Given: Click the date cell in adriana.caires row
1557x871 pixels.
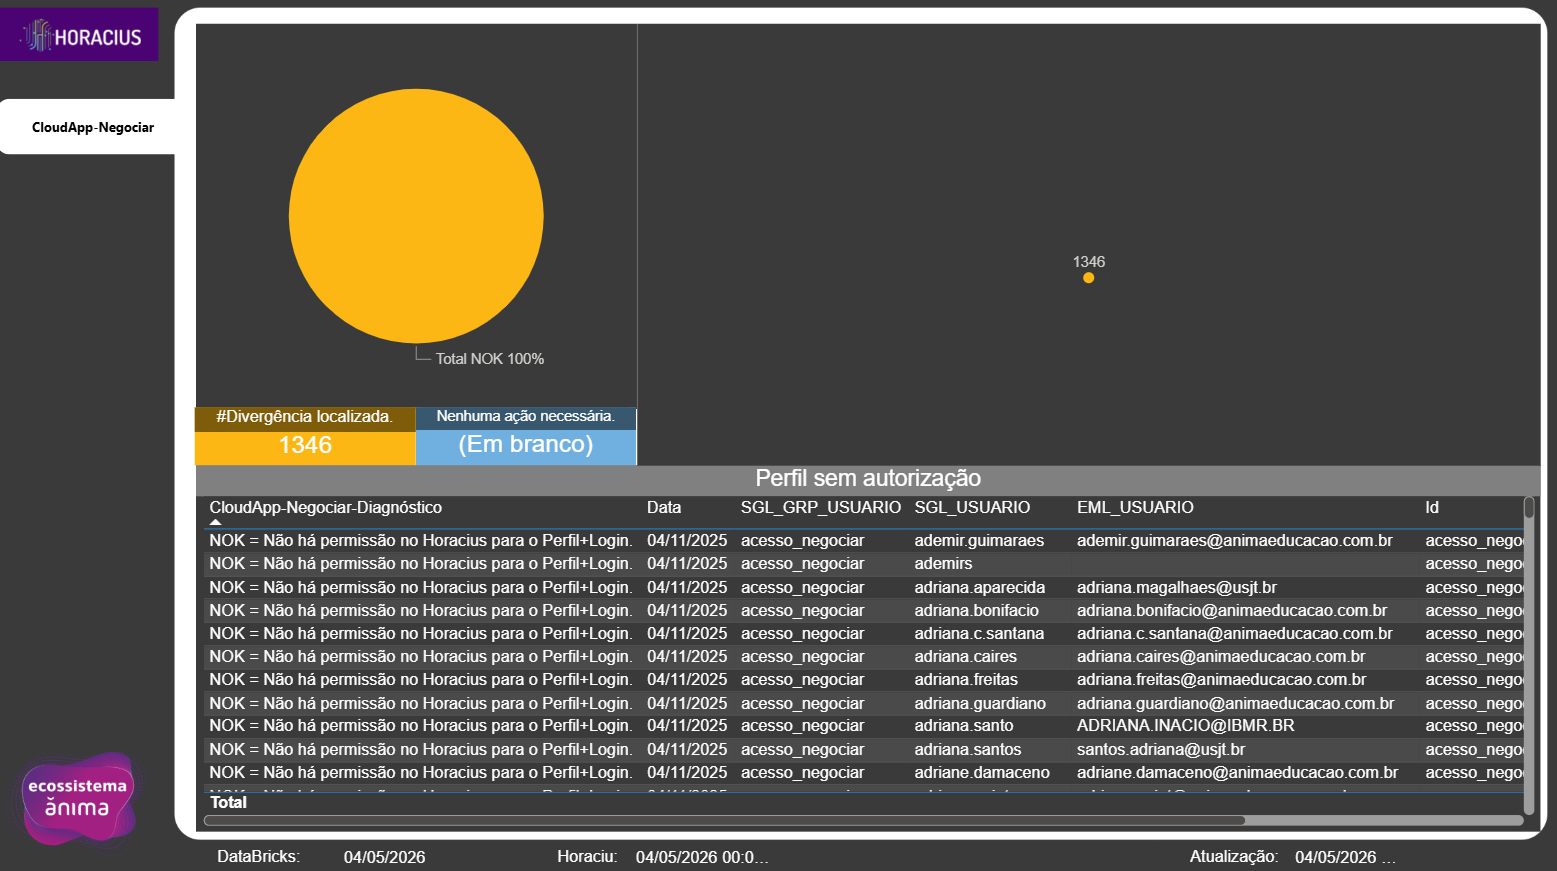Looking at the screenshot, I should [x=687, y=657].
